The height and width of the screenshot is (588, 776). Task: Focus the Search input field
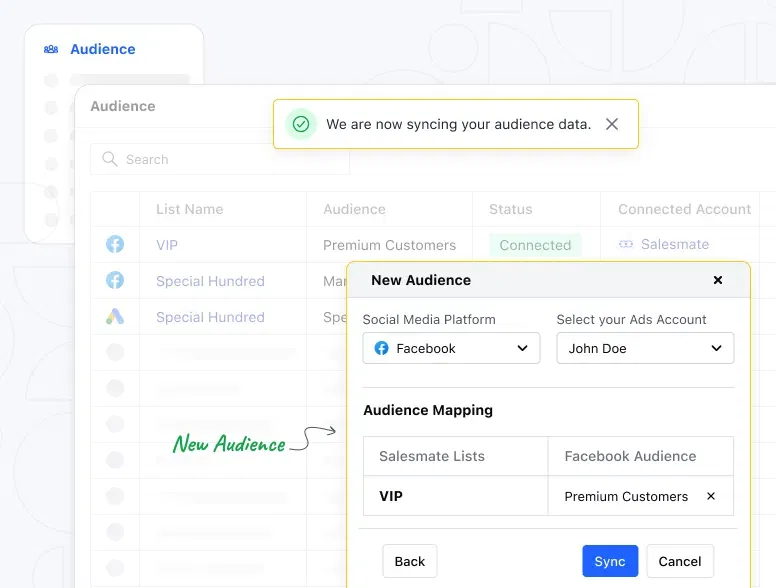pyautogui.click(x=220, y=159)
